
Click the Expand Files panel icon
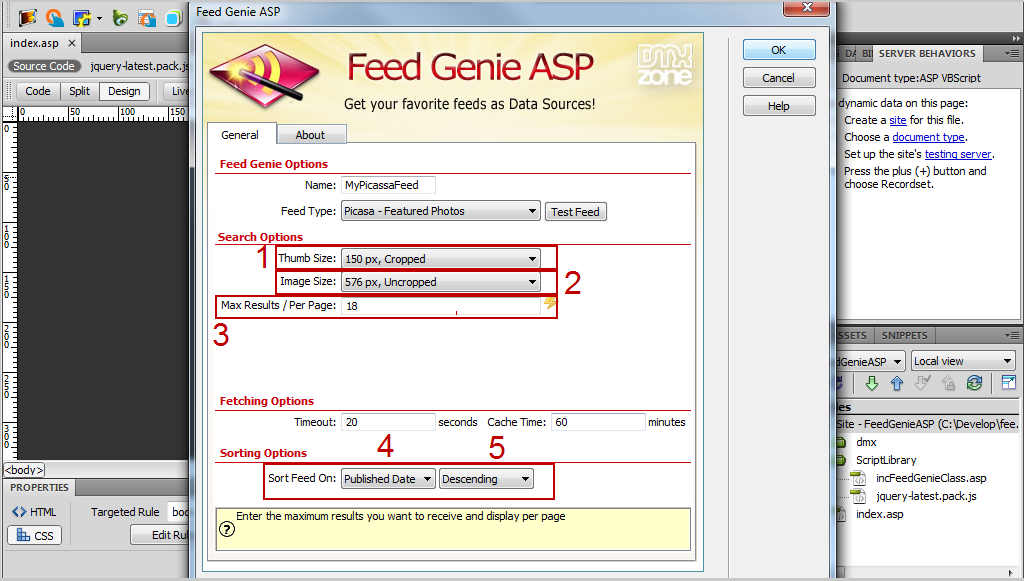click(1008, 383)
